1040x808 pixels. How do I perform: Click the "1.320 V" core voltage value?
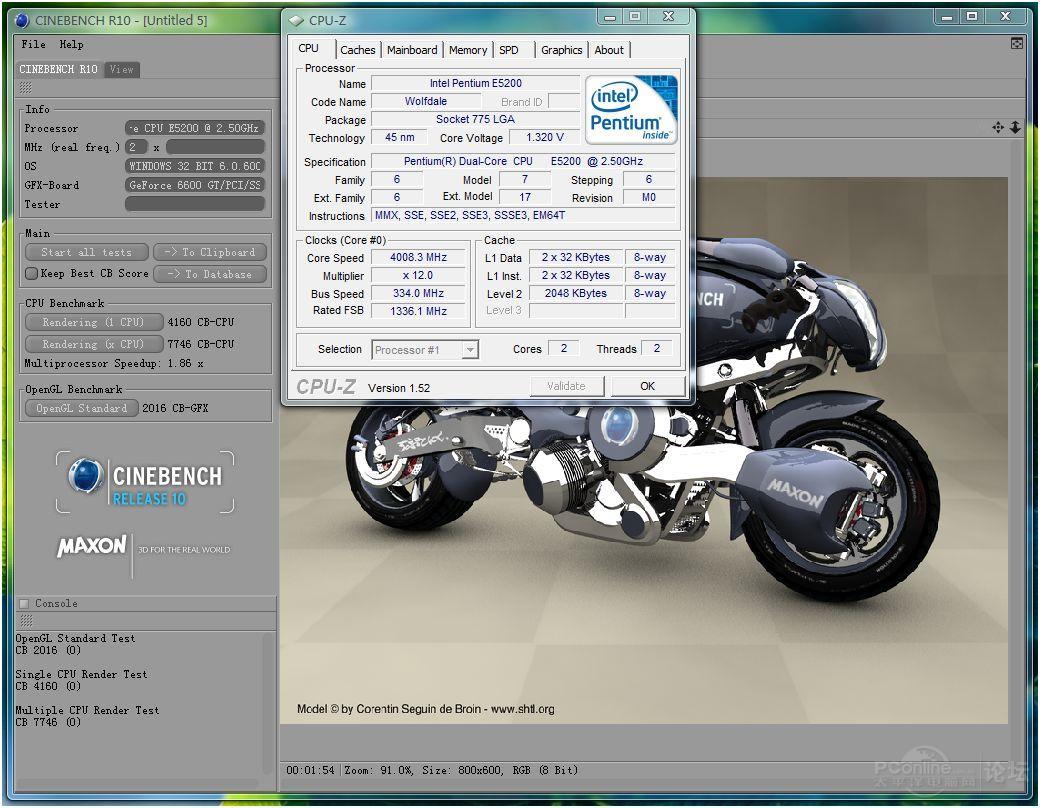[x=545, y=137]
